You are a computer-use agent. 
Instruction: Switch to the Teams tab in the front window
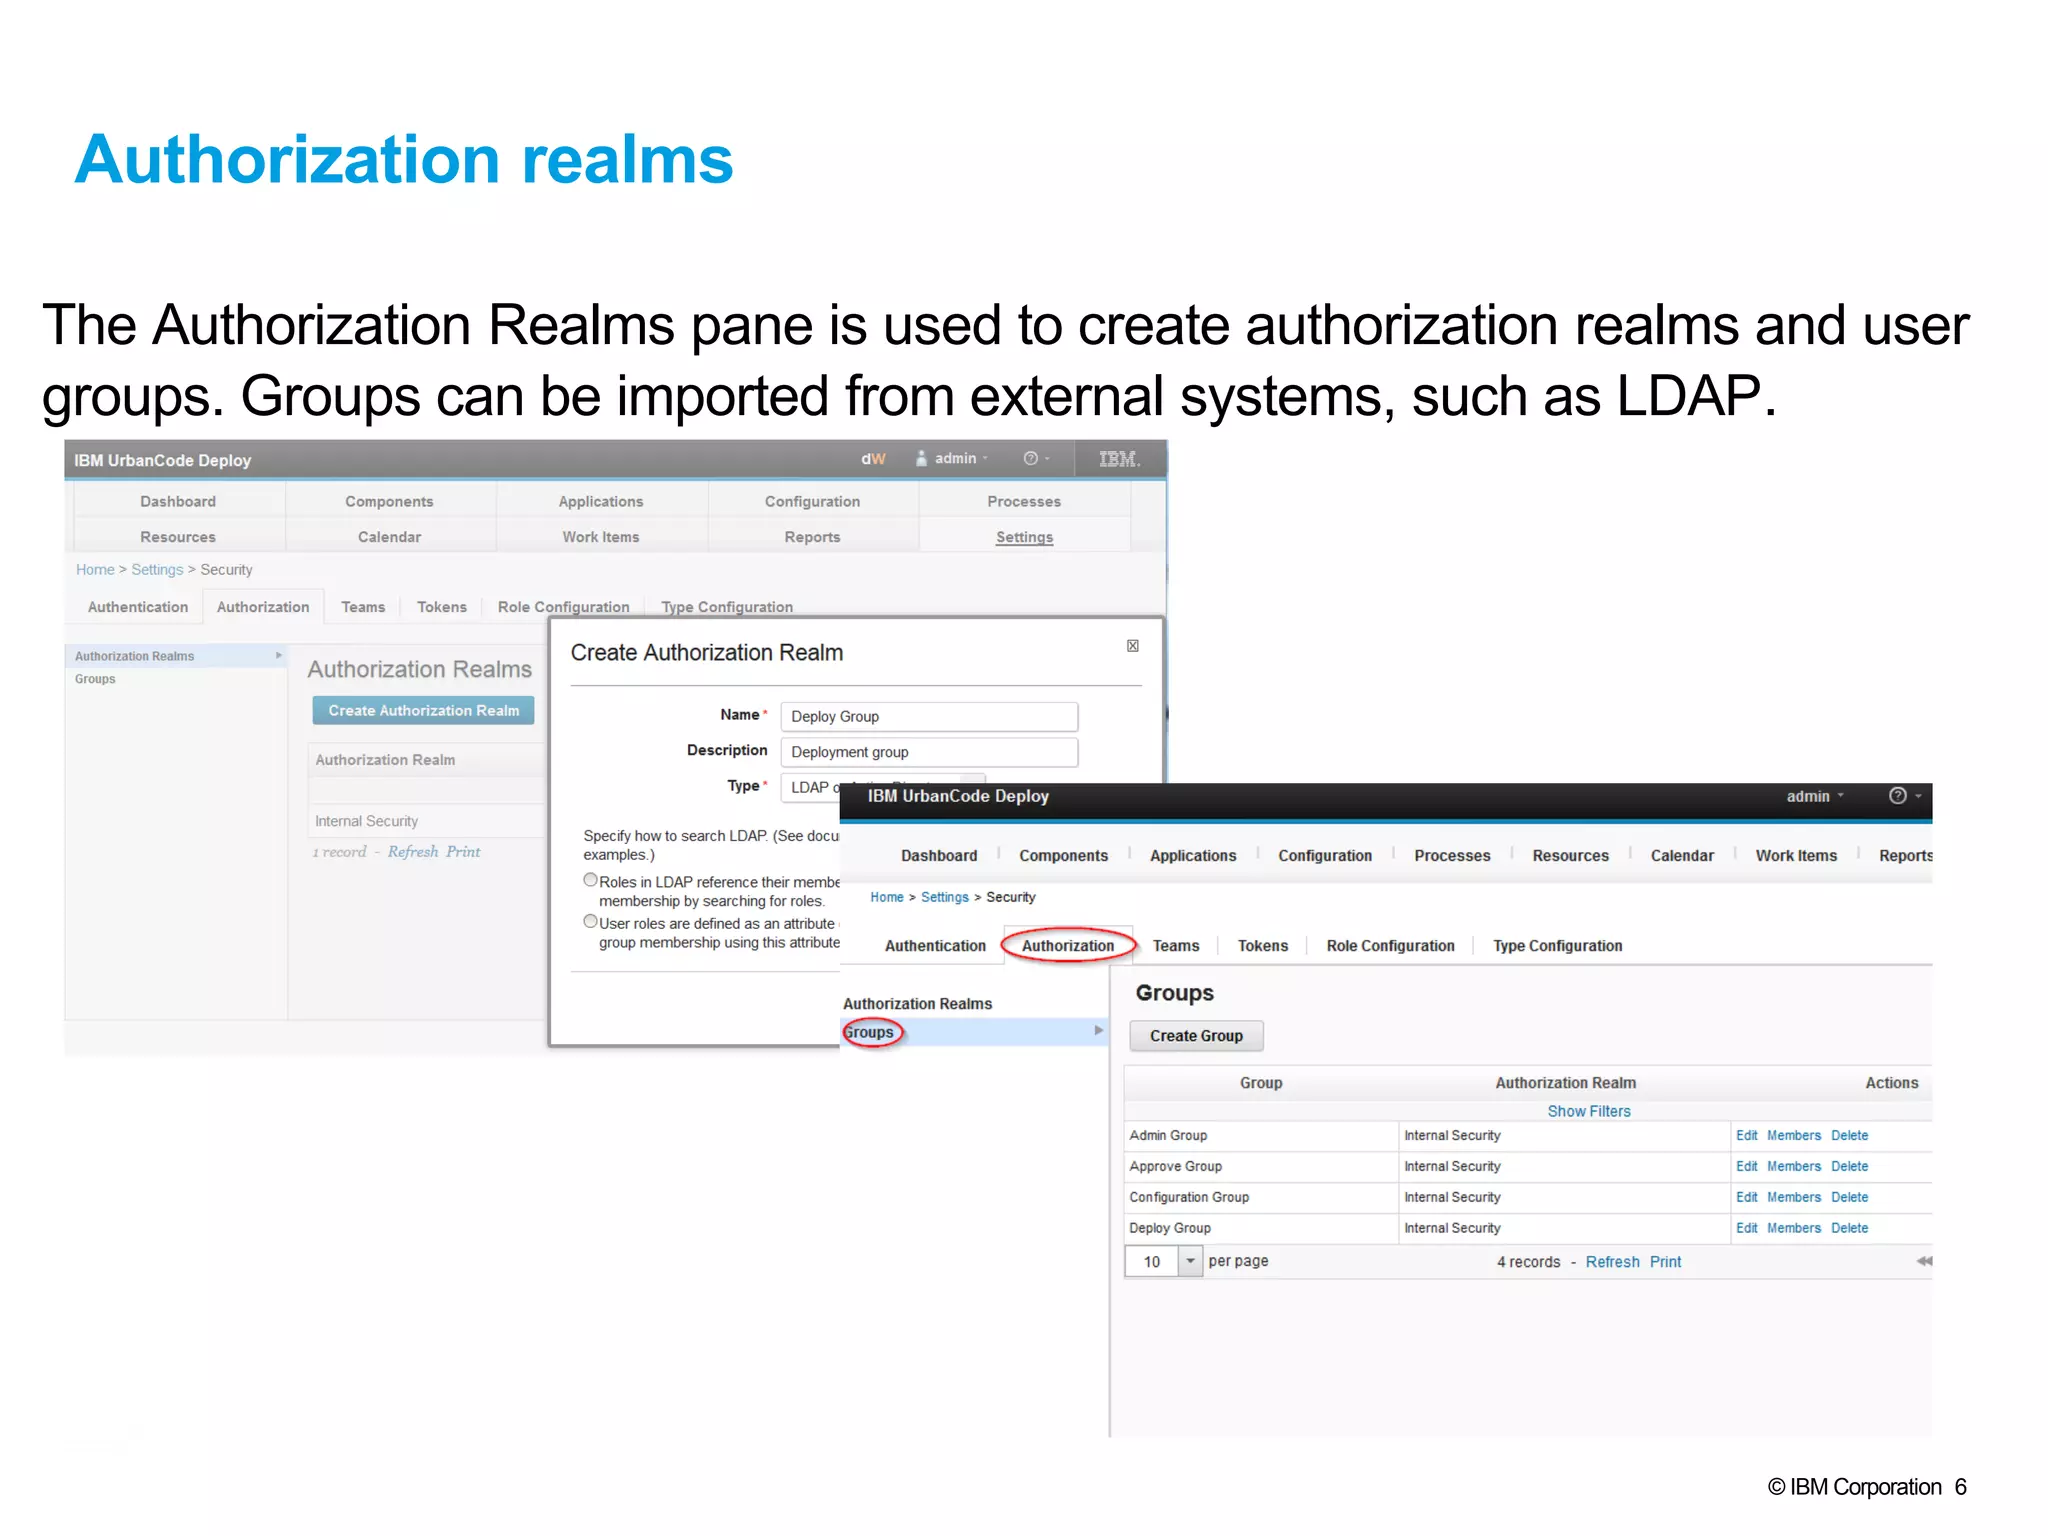pyautogui.click(x=1175, y=945)
